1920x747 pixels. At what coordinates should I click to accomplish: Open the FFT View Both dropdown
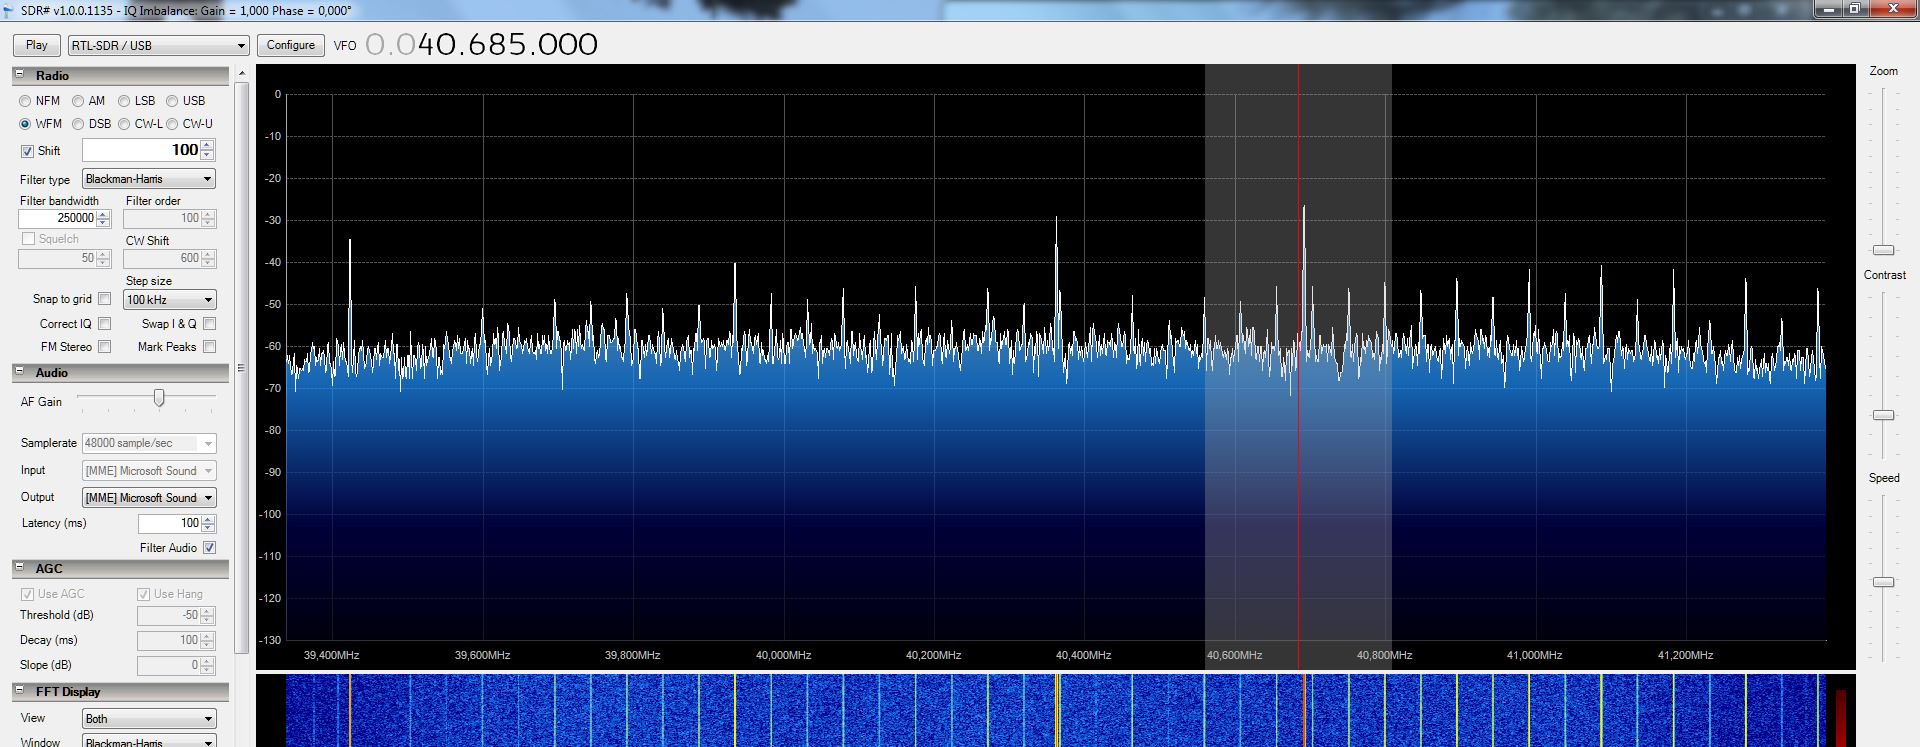point(149,719)
